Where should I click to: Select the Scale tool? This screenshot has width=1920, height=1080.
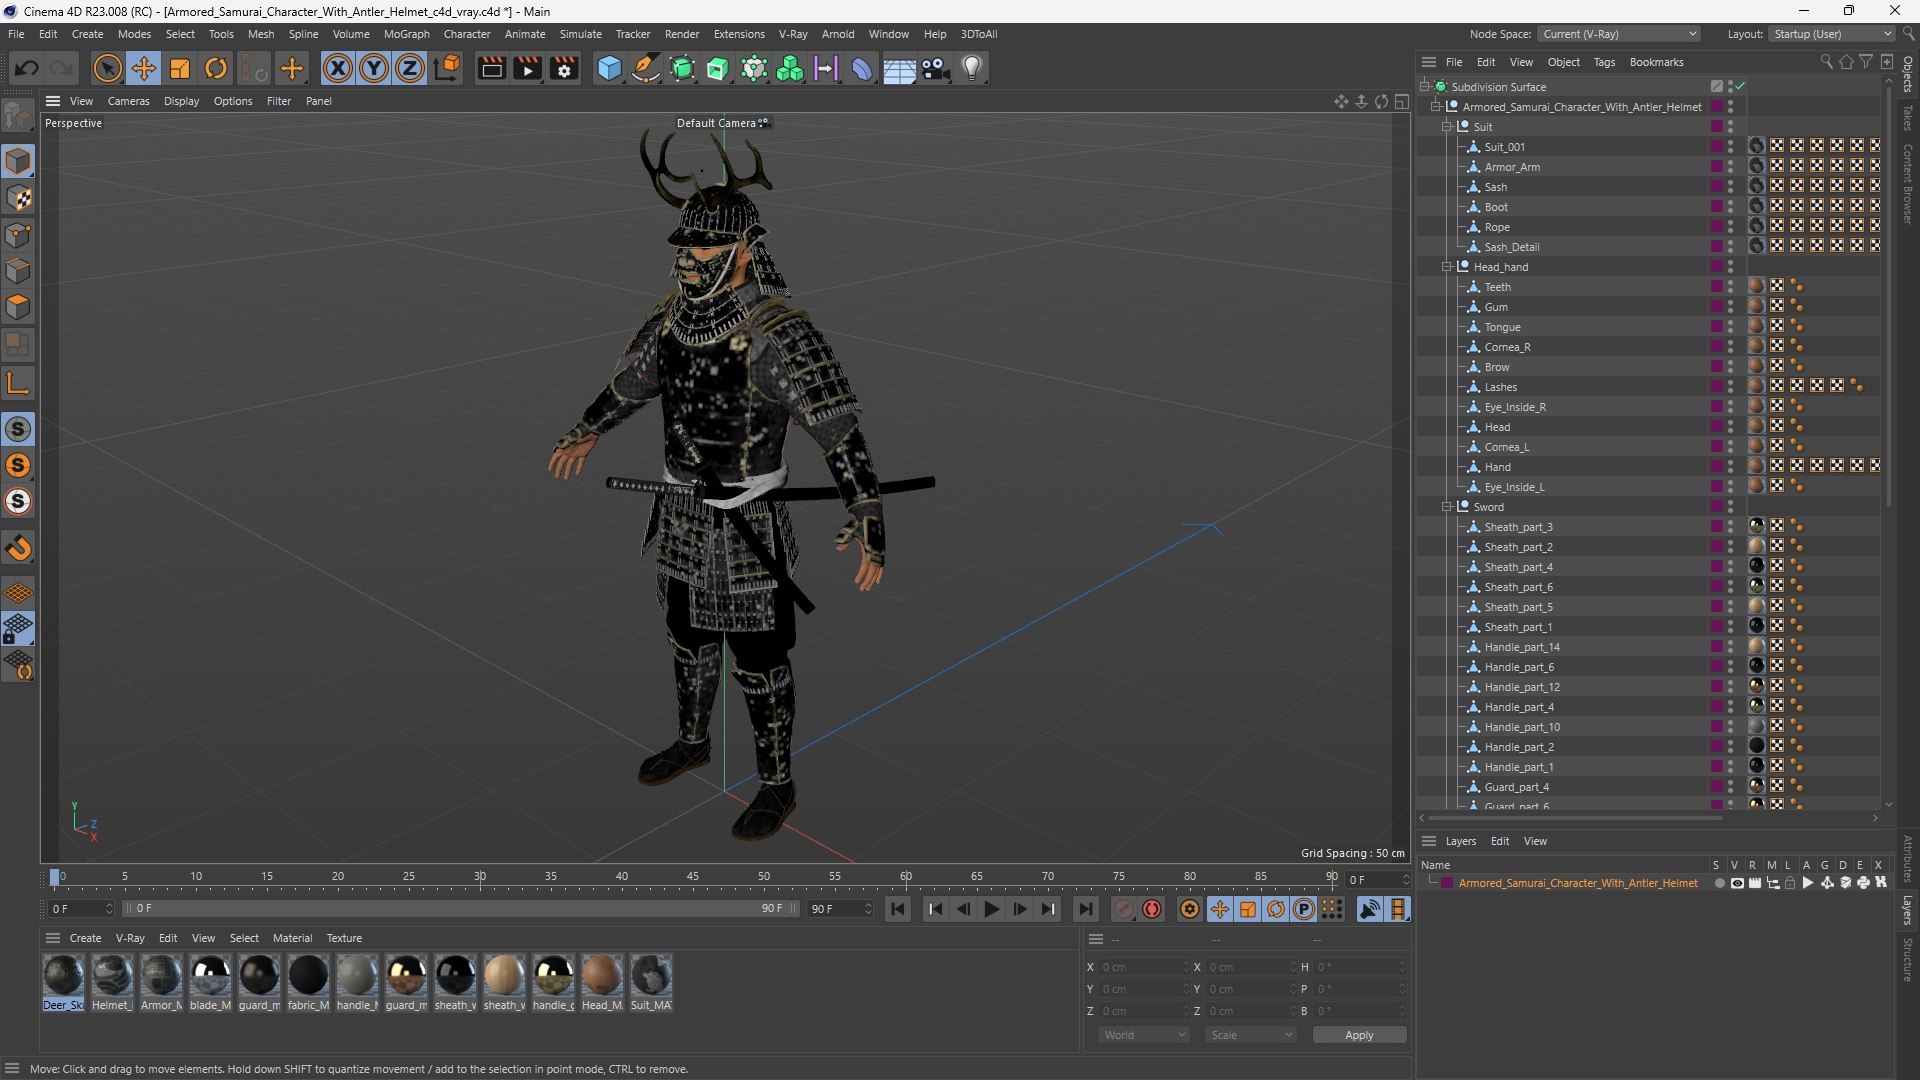(x=180, y=68)
